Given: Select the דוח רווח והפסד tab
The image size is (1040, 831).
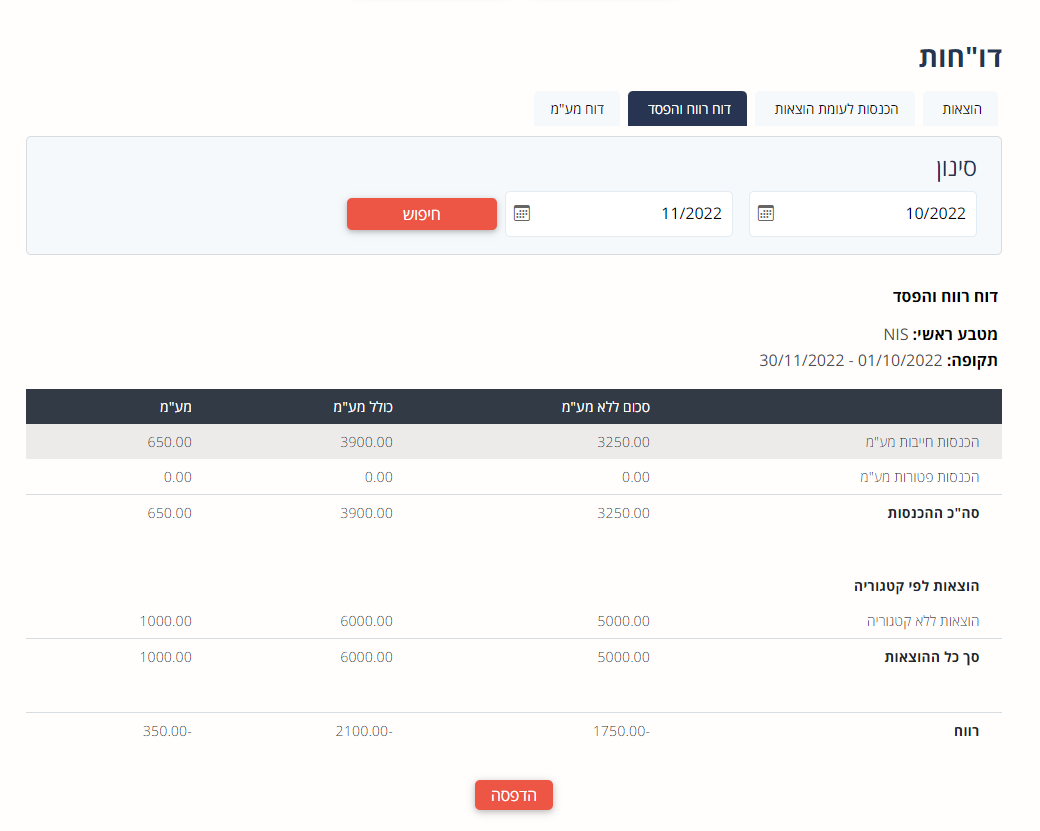Looking at the screenshot, I should tap(687, 108).
